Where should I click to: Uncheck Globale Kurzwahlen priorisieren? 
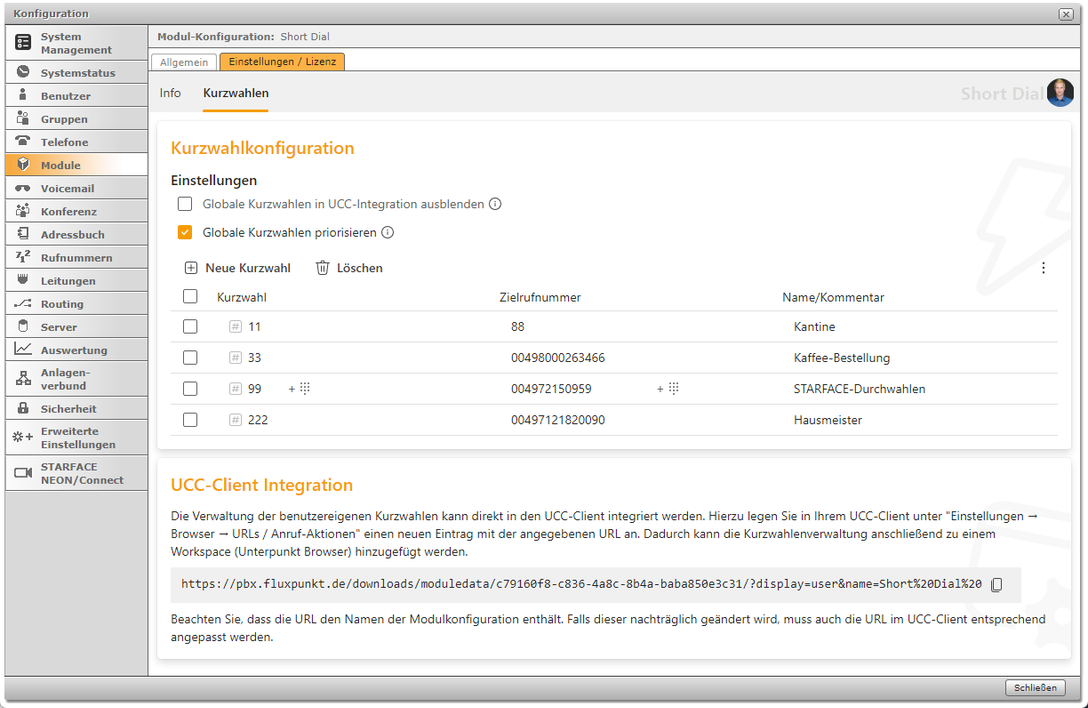click(185, 233)
